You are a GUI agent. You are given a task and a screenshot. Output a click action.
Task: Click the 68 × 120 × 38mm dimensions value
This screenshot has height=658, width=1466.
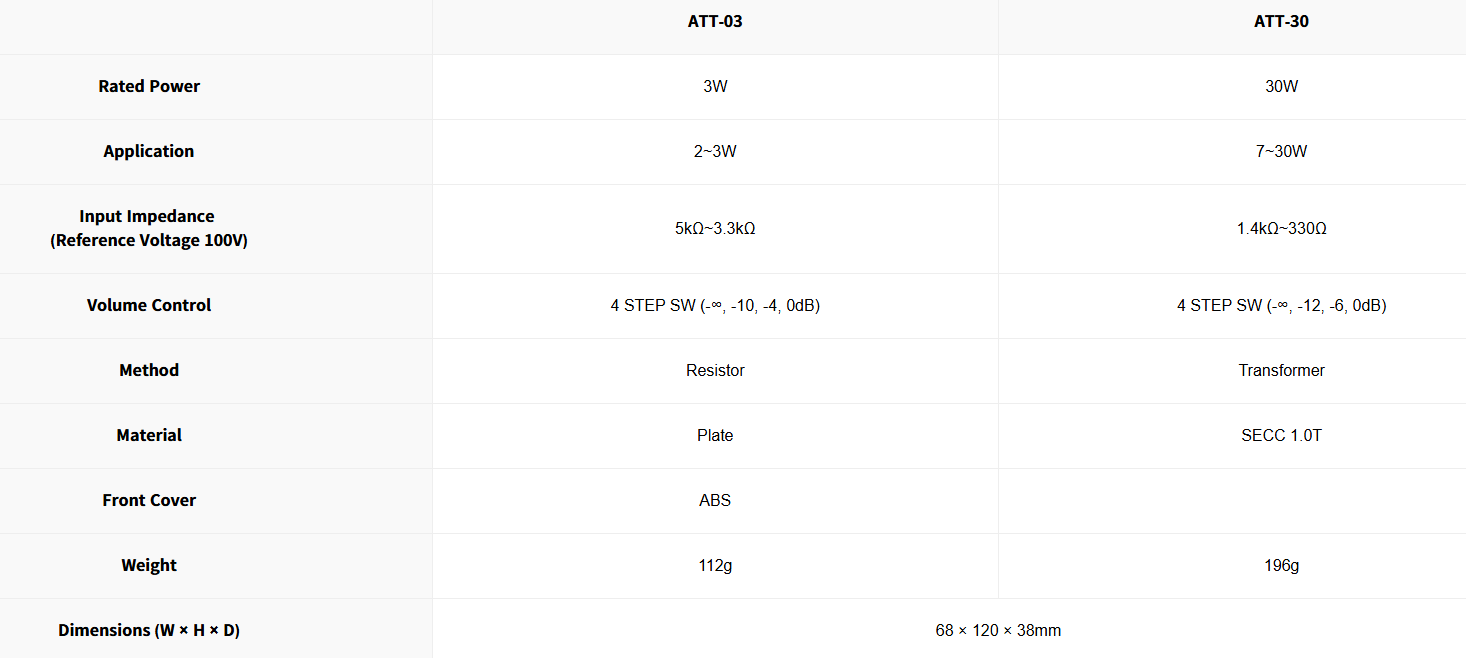click(x=998, y=630)
